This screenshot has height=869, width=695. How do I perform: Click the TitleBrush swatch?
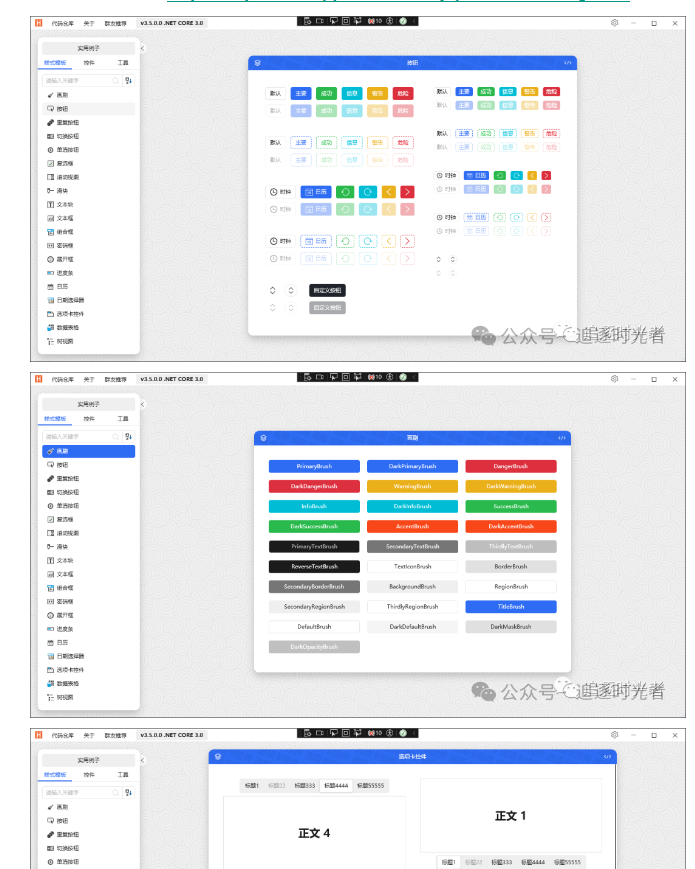(x=511, y=606)
